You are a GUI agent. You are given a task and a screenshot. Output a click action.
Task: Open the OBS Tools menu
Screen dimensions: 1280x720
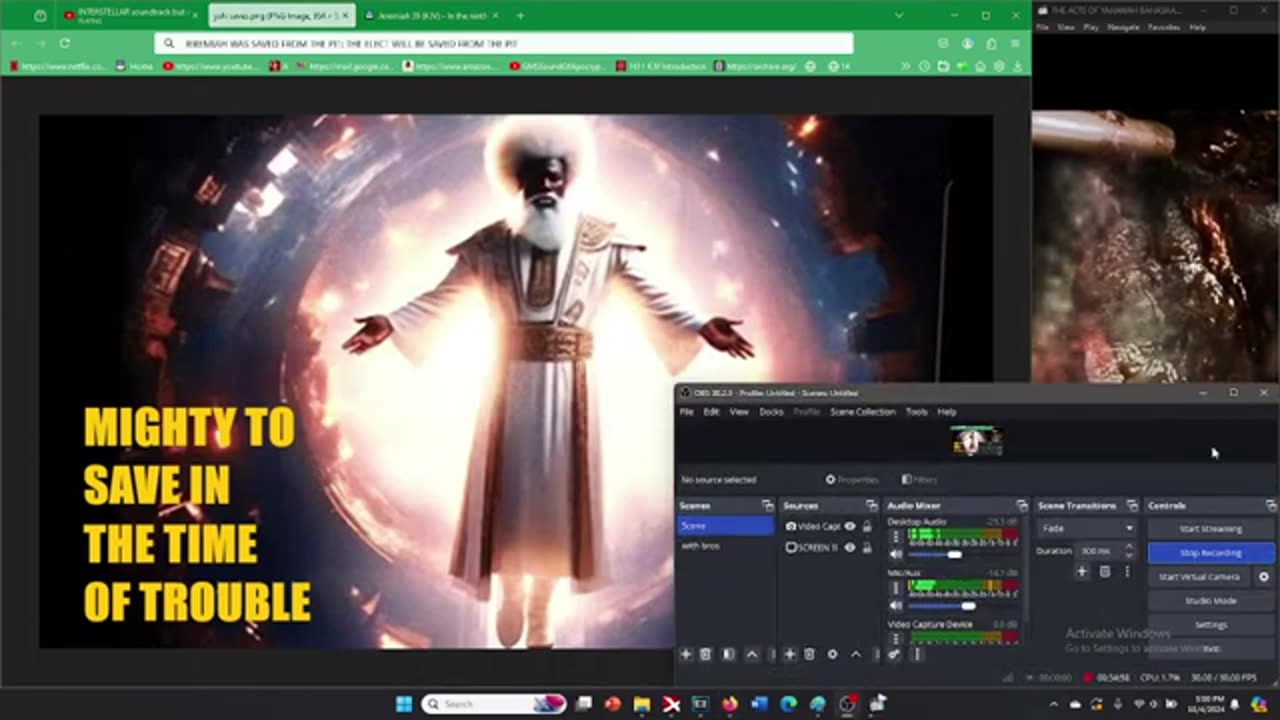coord(917,412)
